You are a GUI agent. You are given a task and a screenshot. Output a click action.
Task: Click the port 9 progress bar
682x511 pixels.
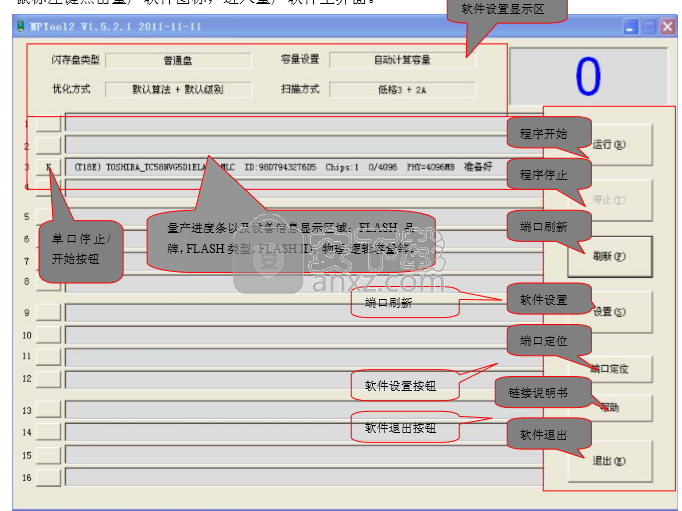click(x=304, y=313)
